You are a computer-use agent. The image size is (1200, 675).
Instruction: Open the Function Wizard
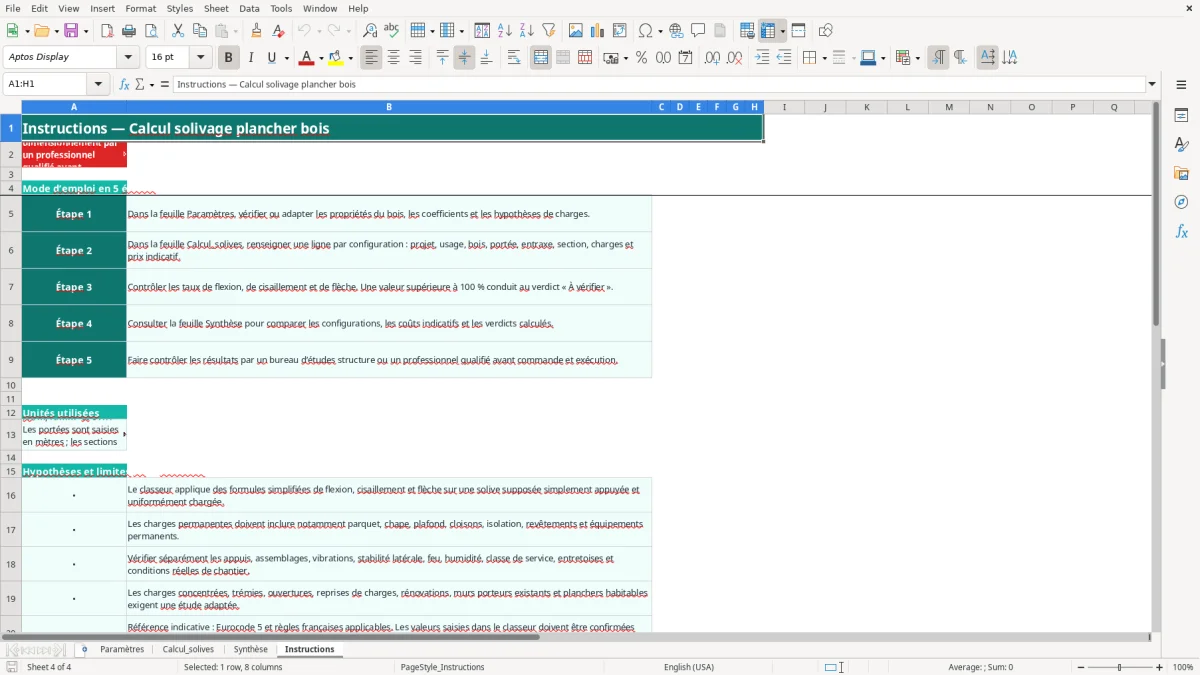click(124, 84)
